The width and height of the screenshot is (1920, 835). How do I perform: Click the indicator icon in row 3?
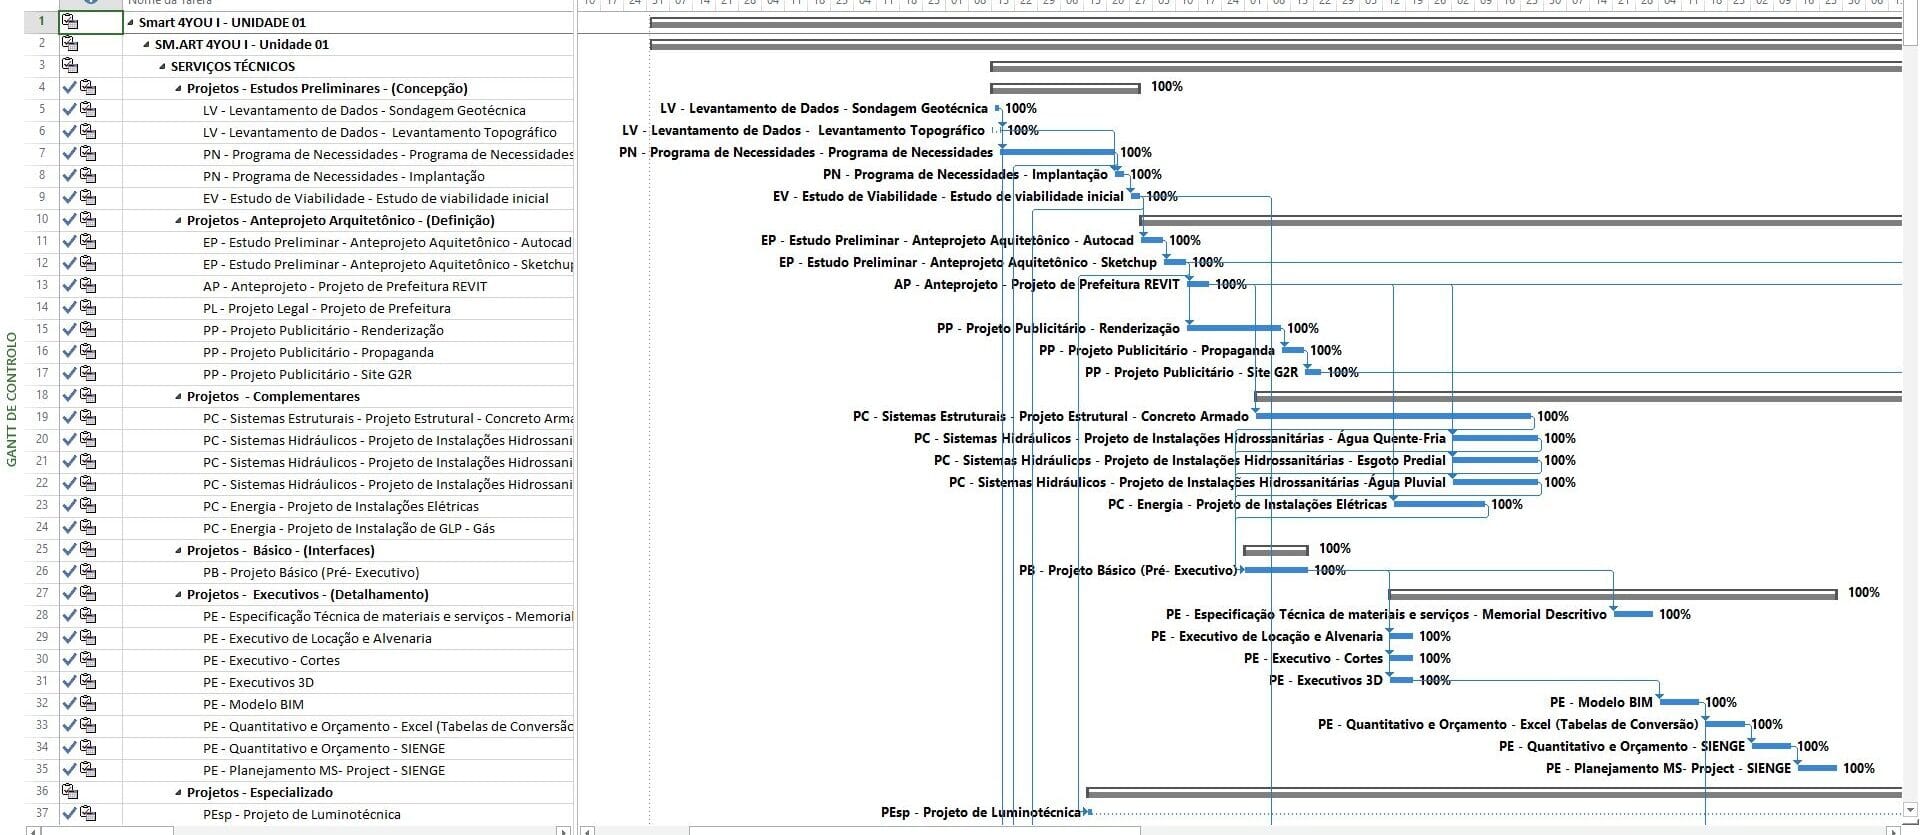[69, 66]
